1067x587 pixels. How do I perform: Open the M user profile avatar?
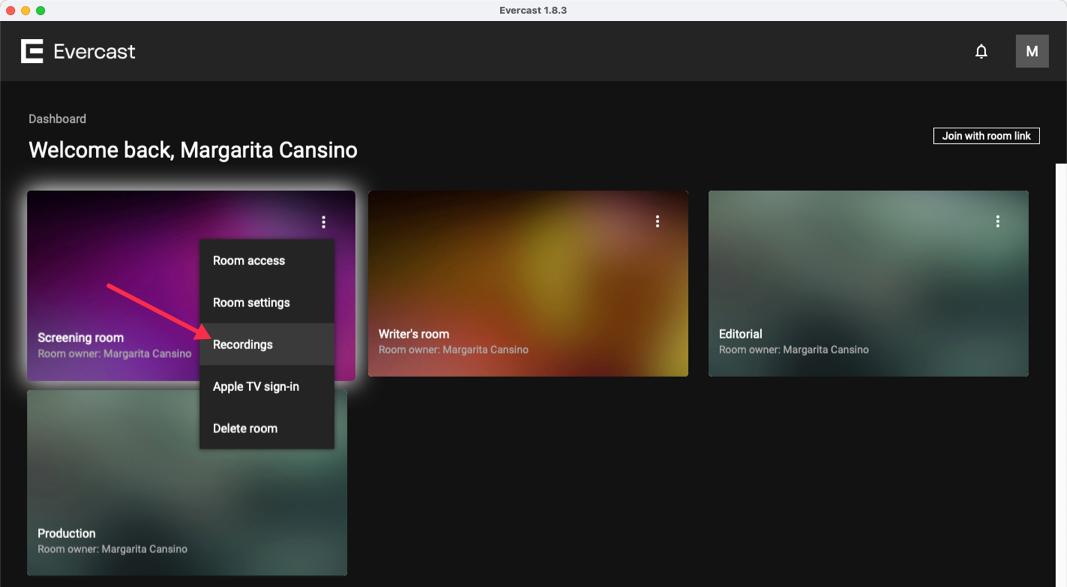(x=1032, y=51)
